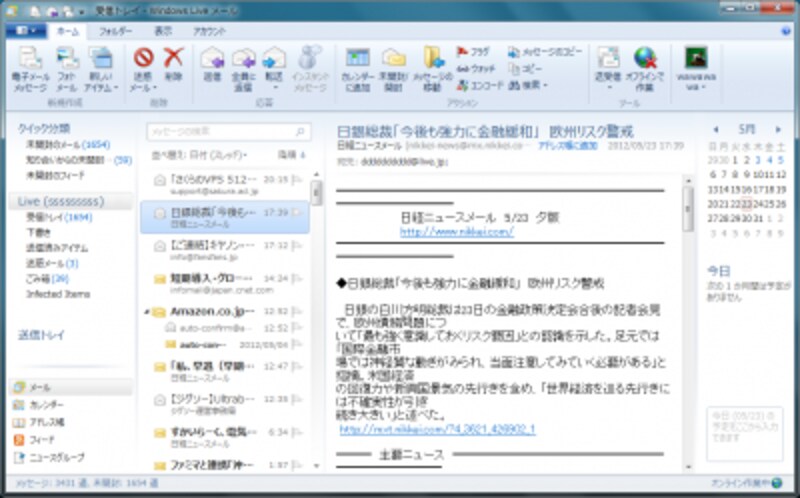The image size is (800, 498).
Task: Open ニュースグループ in bottom shortcuts pane
Action: click(70, 457)
